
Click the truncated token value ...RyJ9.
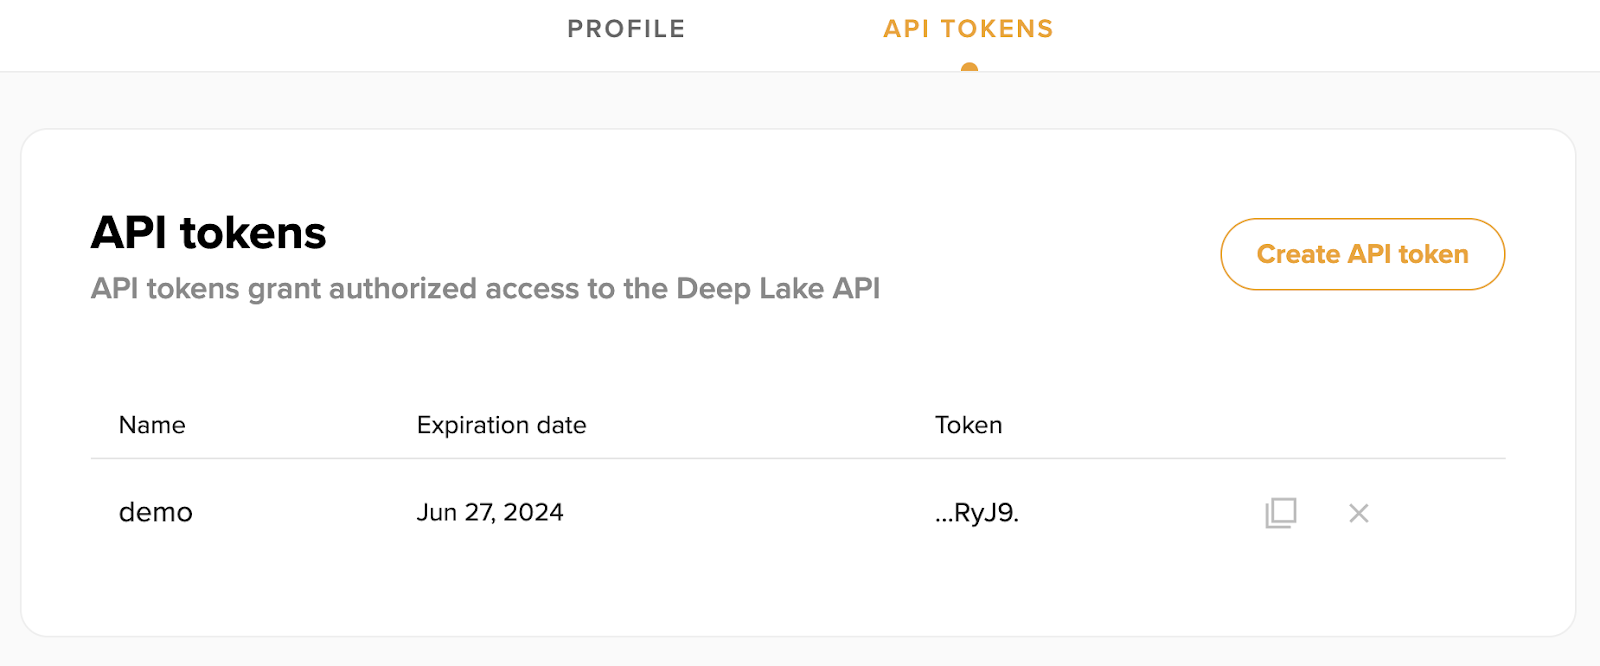[976, 513]
